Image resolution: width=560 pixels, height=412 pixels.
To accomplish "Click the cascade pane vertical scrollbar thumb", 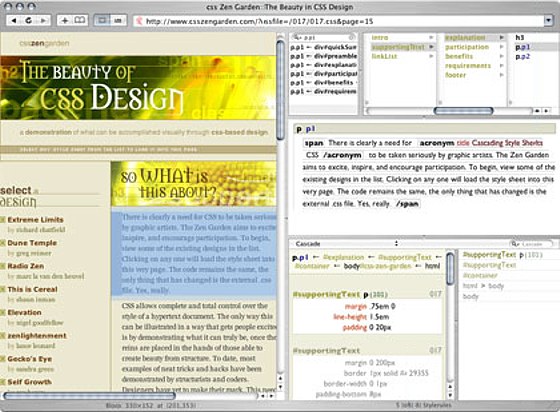I will pos(450,270).
